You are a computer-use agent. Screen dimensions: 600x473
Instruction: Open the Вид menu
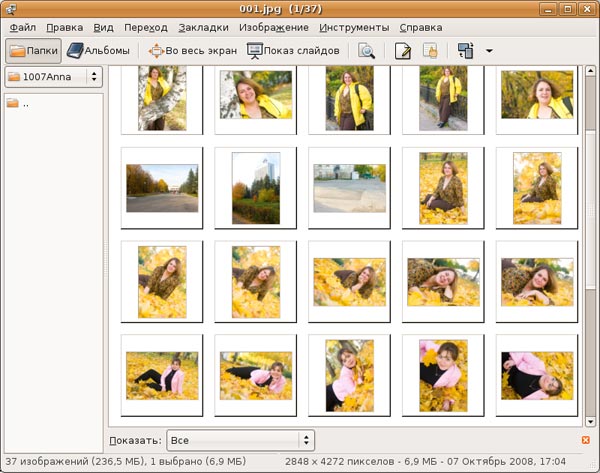click(x=103, y=28)
